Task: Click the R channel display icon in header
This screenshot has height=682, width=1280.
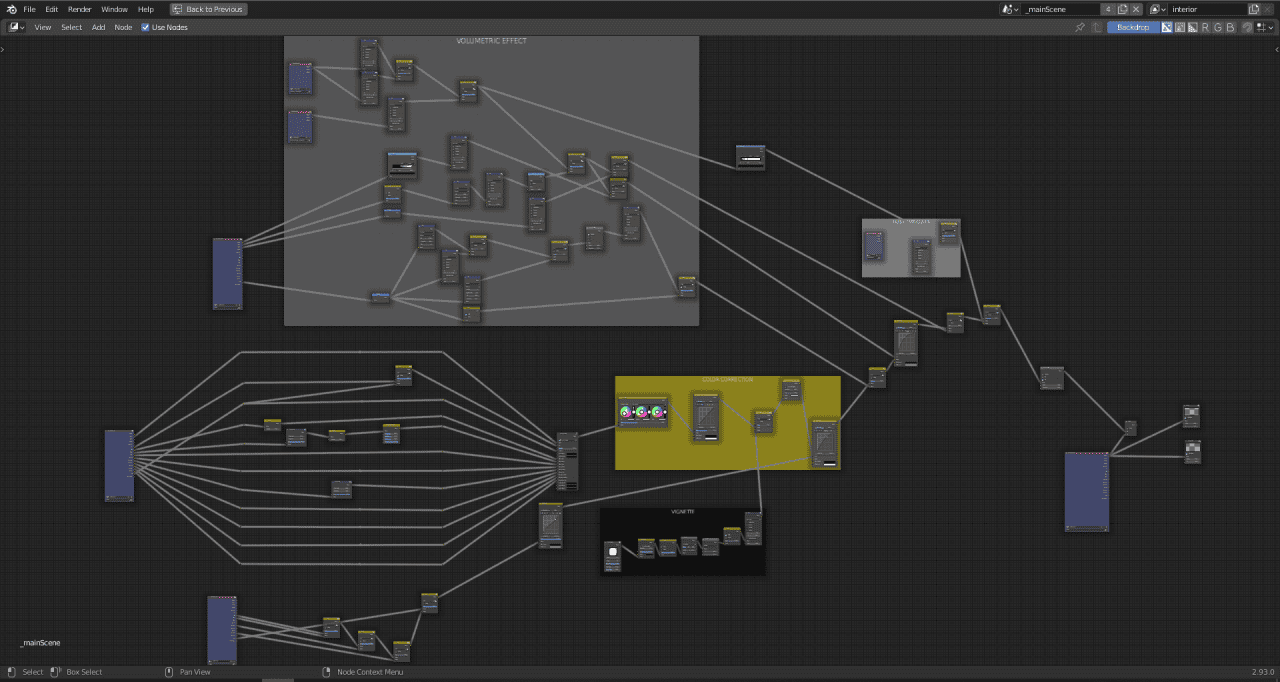Action: (1204, 27)
